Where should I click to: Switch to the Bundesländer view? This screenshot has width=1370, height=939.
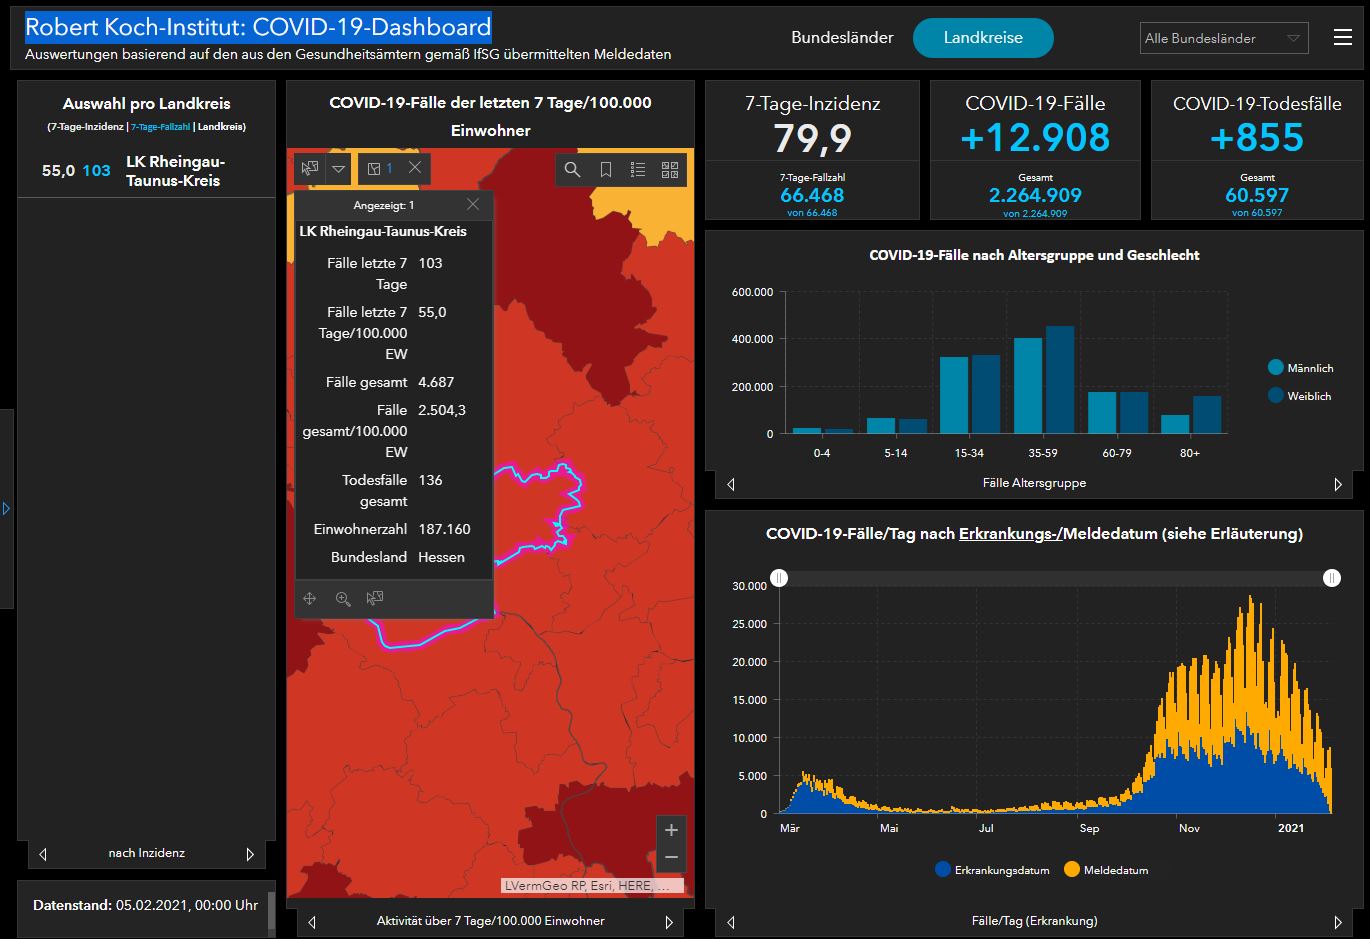842,38
